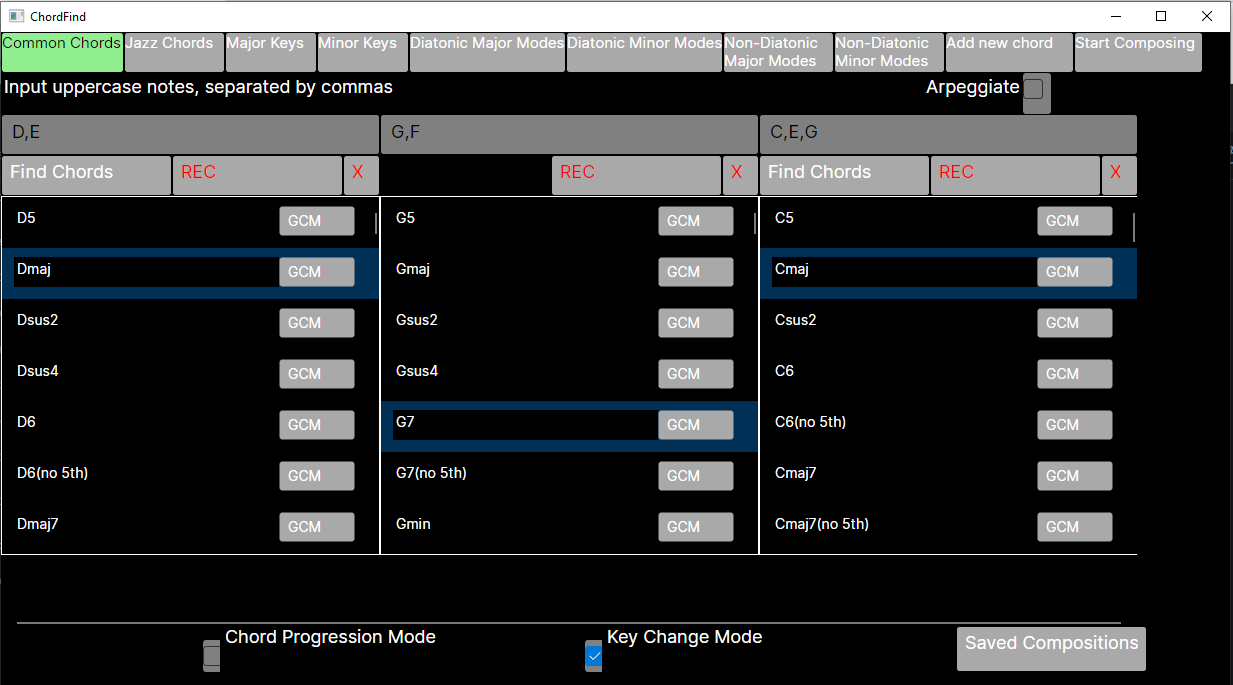The image size is (1233, 685).
Task: Select Non-Diatonic Minor Modes tab
Action: [x=889, y=52]
